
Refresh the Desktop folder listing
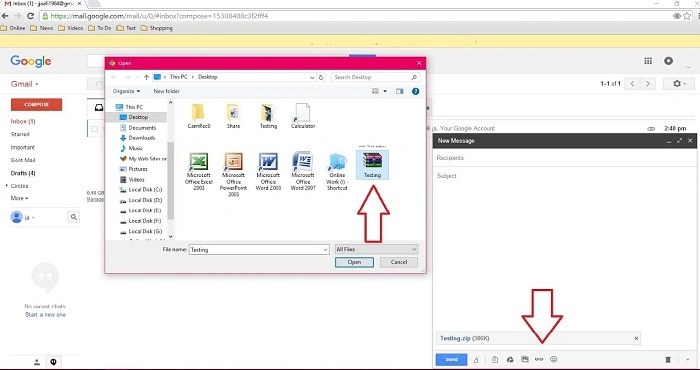click(321, 77)
